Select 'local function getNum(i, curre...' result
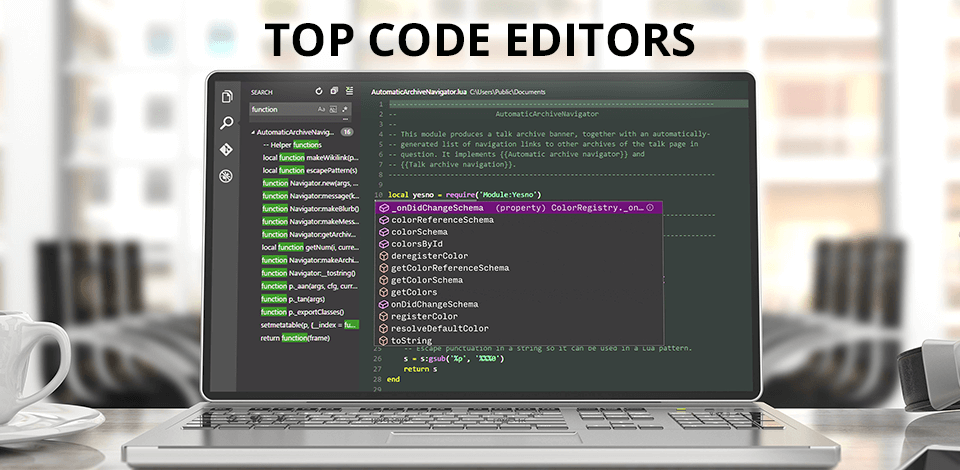This screenshot has height=470, width=960. click(310, 247)
